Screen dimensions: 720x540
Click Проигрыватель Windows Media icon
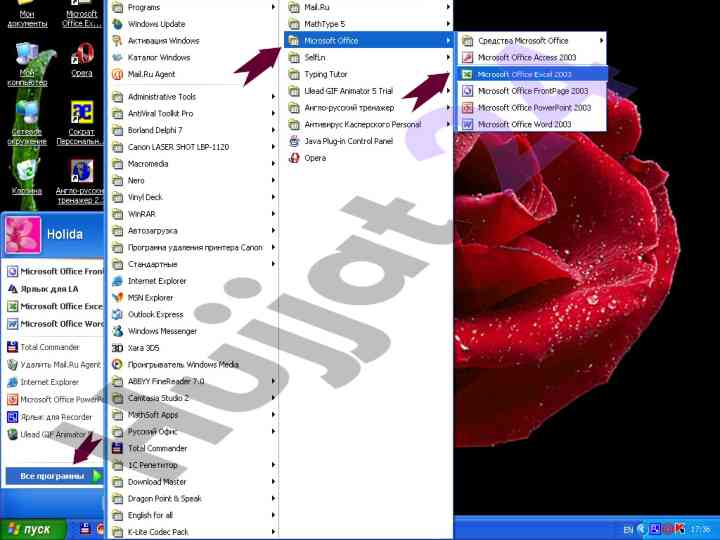point(118,365)
